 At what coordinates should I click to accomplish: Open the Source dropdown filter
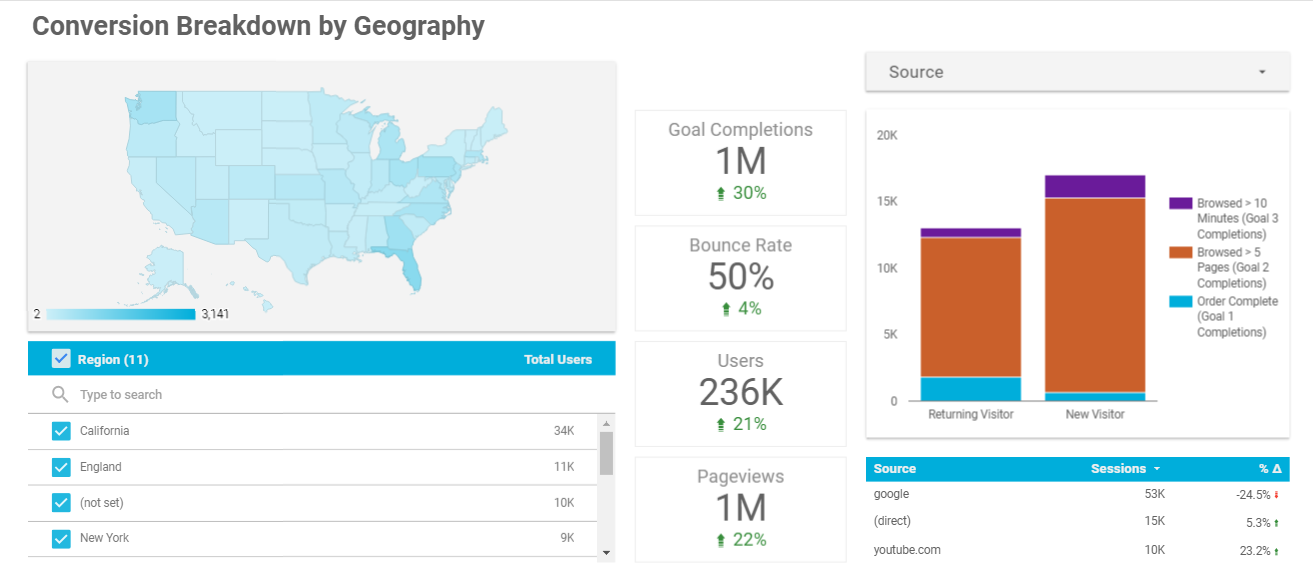click(1077, 72)
